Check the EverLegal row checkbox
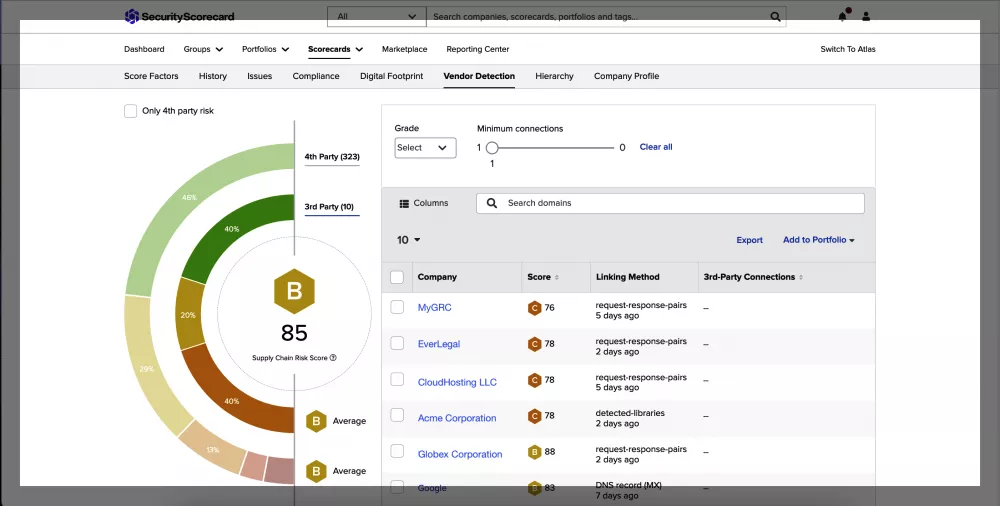 397,343
